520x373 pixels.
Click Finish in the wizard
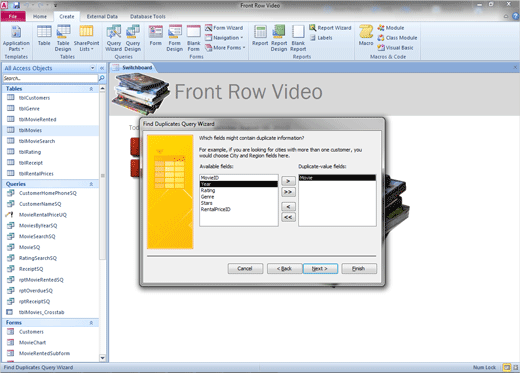point(359,269)
